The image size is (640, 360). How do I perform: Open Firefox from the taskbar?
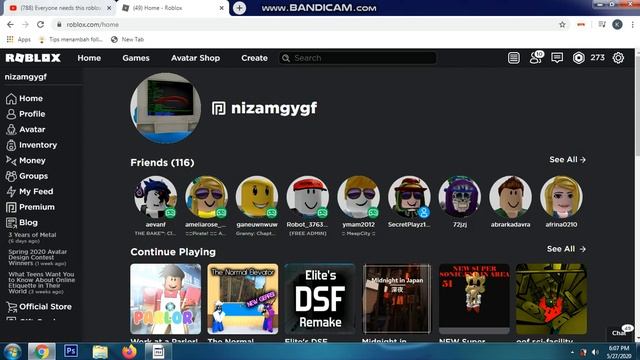(x=129, y=351)
